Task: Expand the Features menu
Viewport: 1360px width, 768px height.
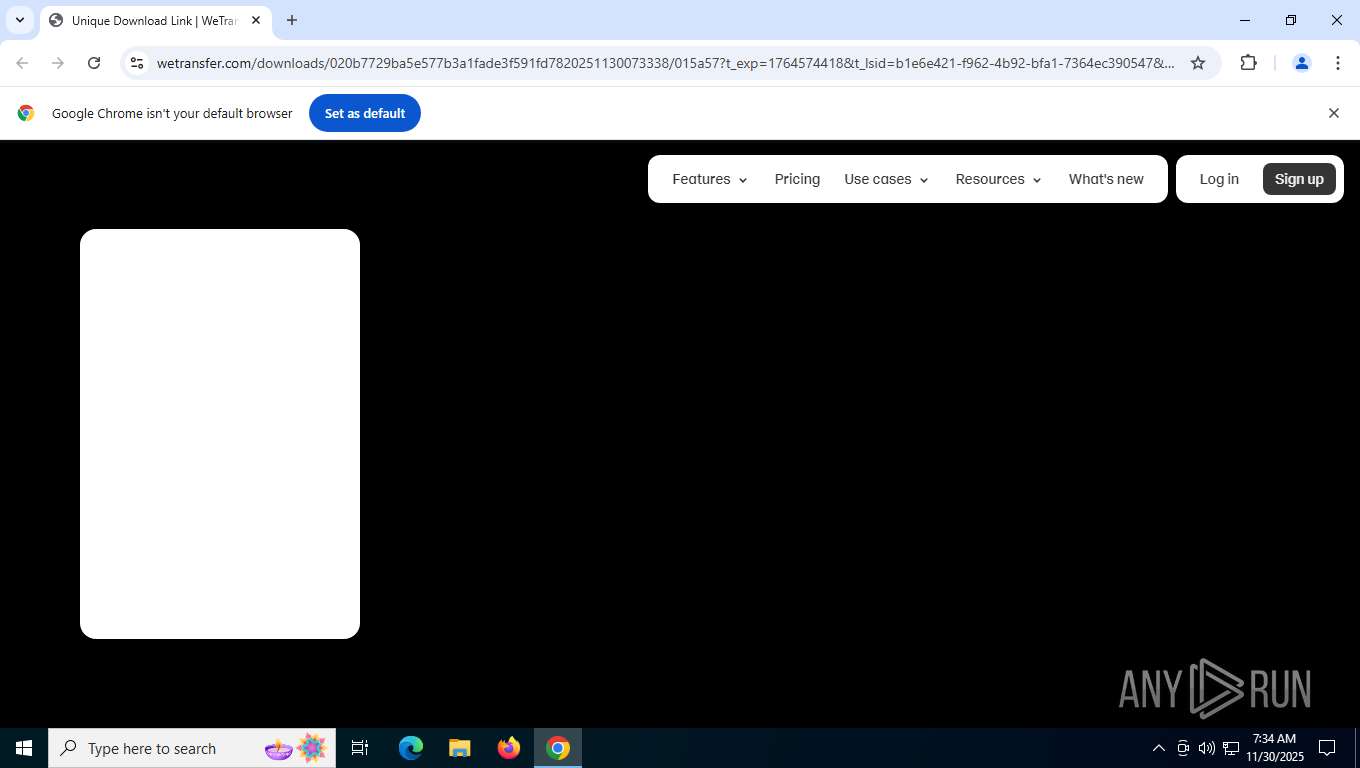Action: pos(709,179)
